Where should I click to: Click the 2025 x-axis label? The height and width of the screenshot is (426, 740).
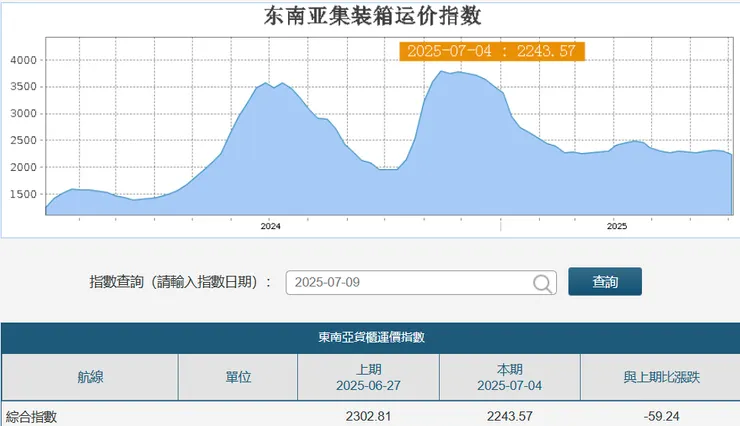617,226
